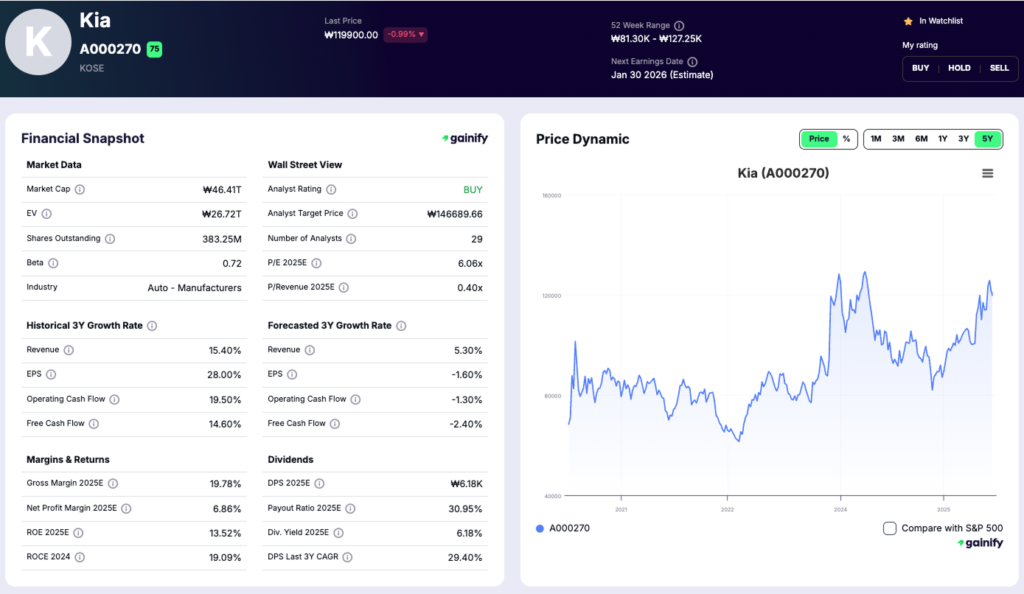Screen dimensions: 1024x594
Task: Enable Compare with S&P 500 checkbox
Action: [890, 528]
